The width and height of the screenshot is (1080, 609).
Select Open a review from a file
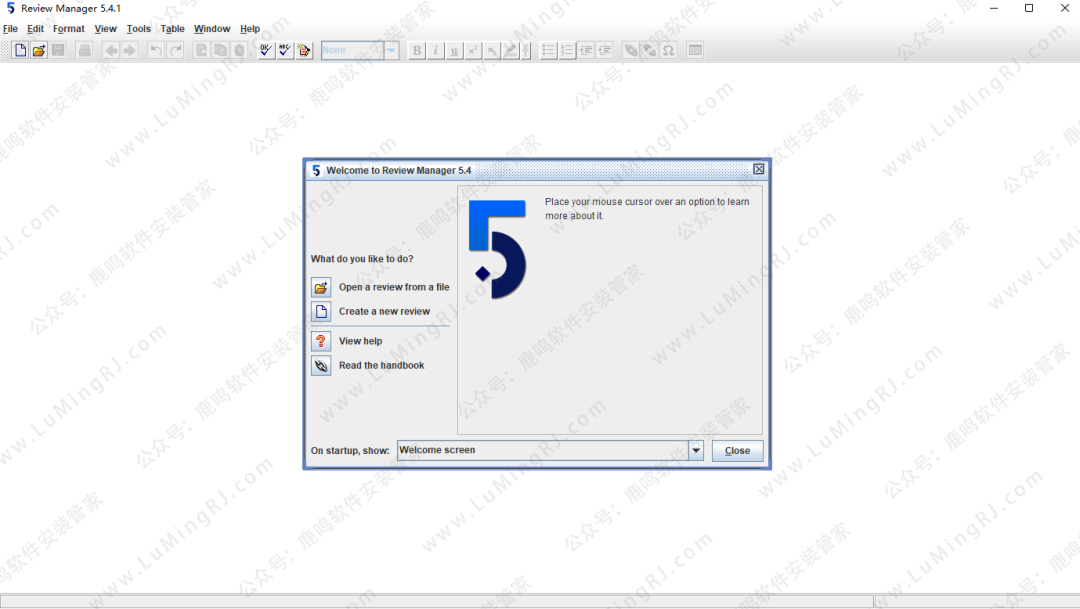[x=394, y=287]
